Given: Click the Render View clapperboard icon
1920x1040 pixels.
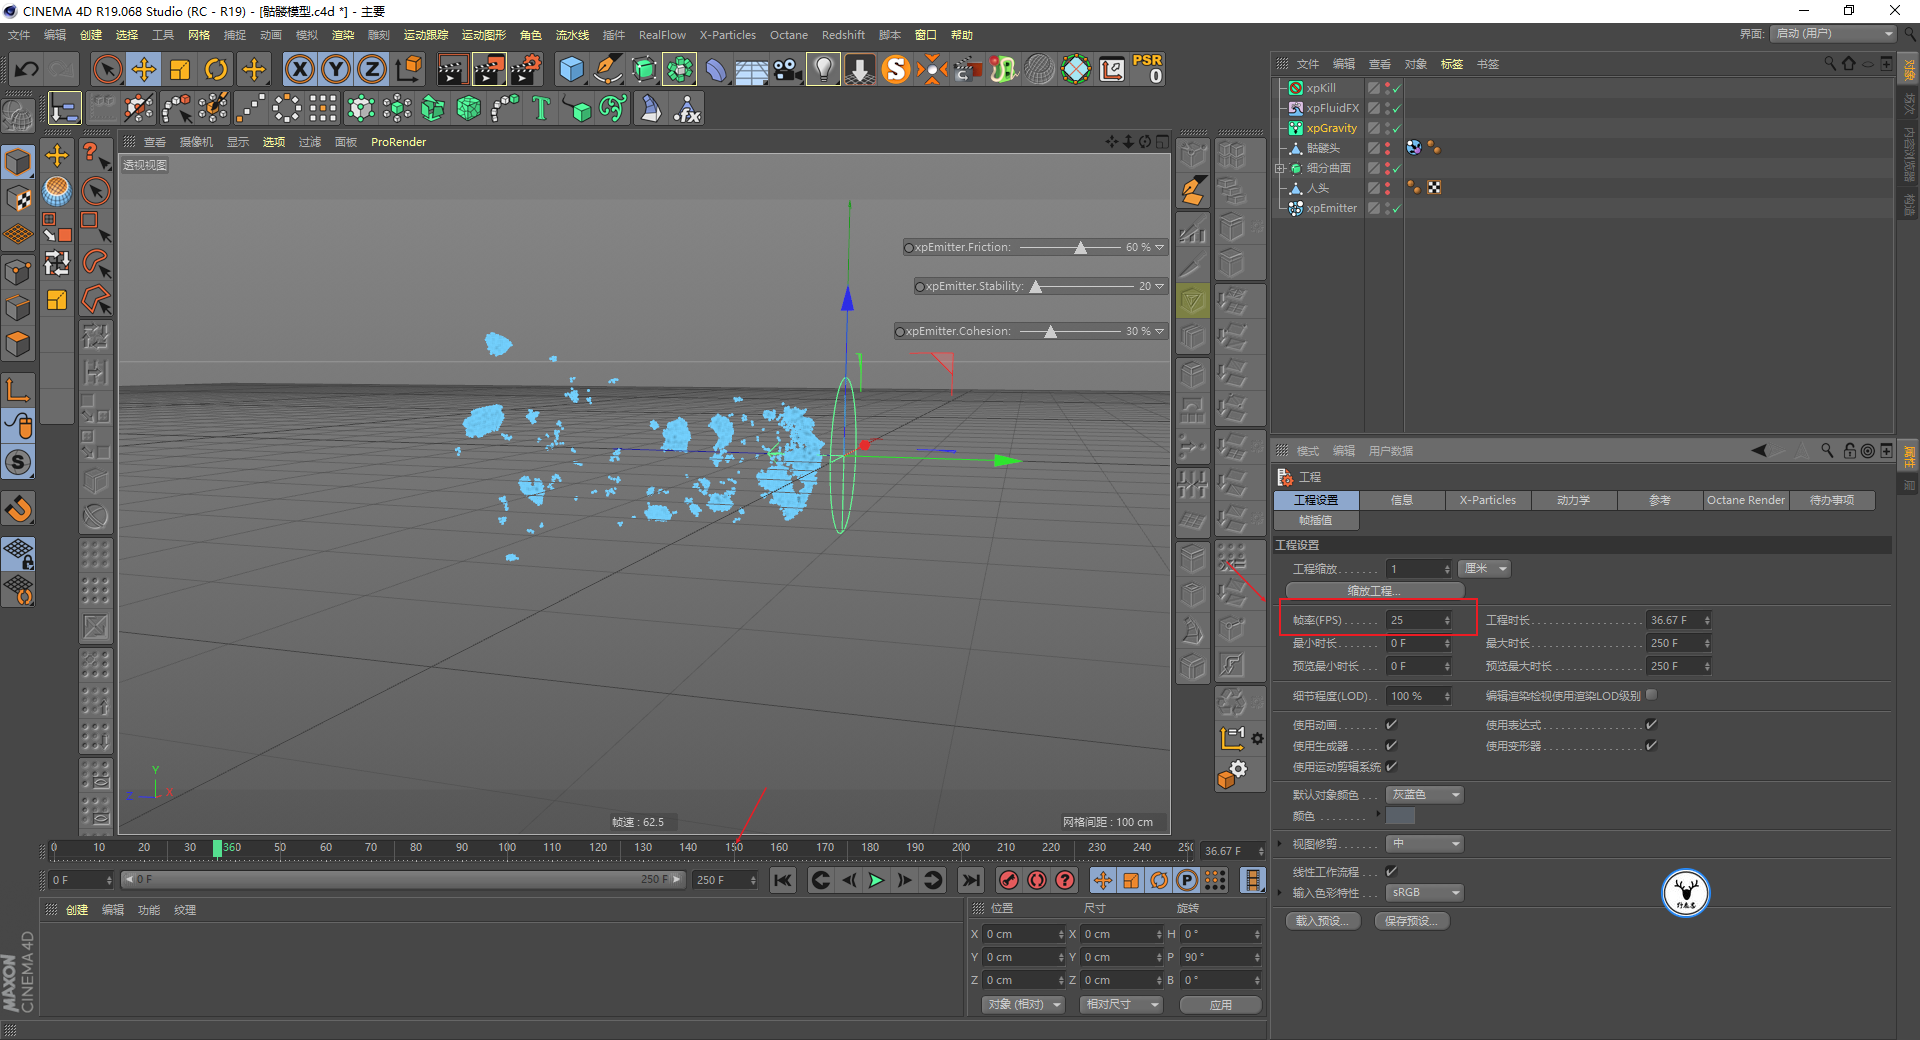Looking at the screenshot, I should coord(452,69).
